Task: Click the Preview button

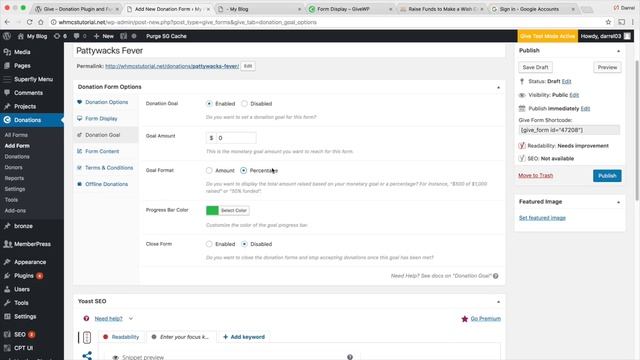Action: coord(607,67)
